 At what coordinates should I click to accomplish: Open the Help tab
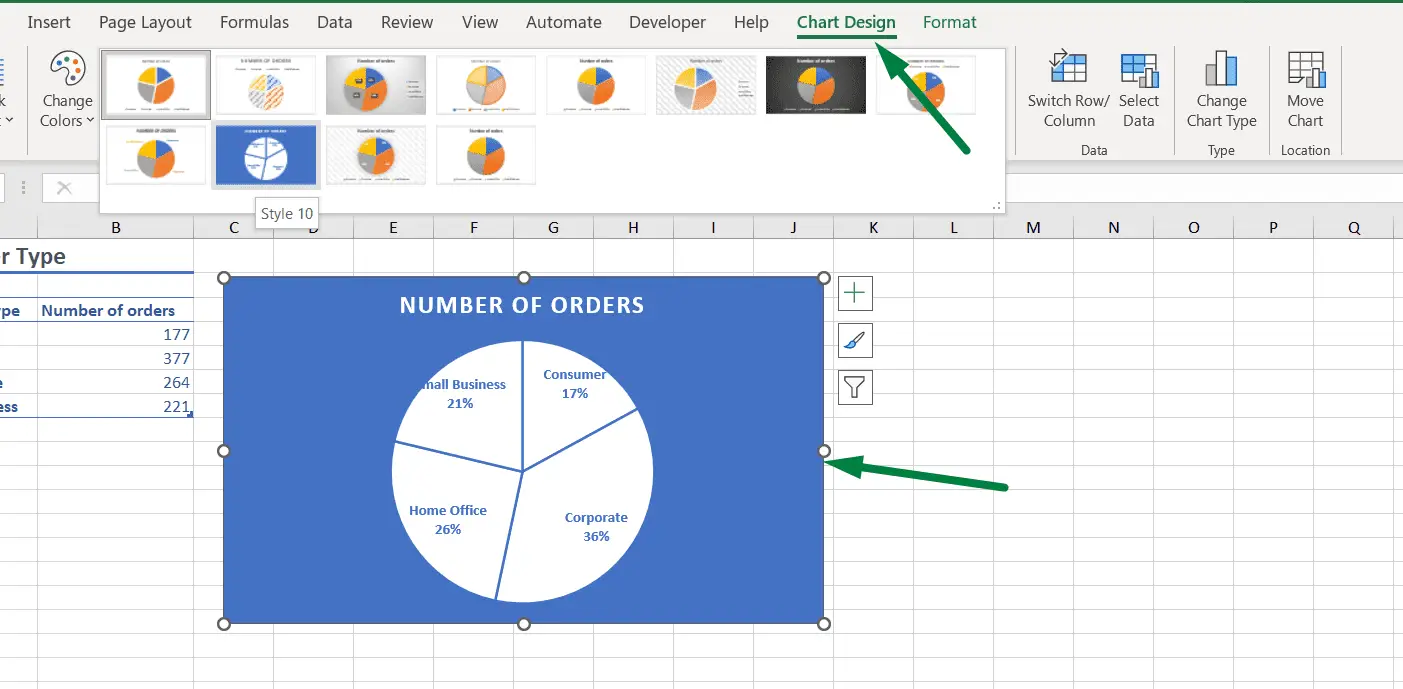click(751, 22)
